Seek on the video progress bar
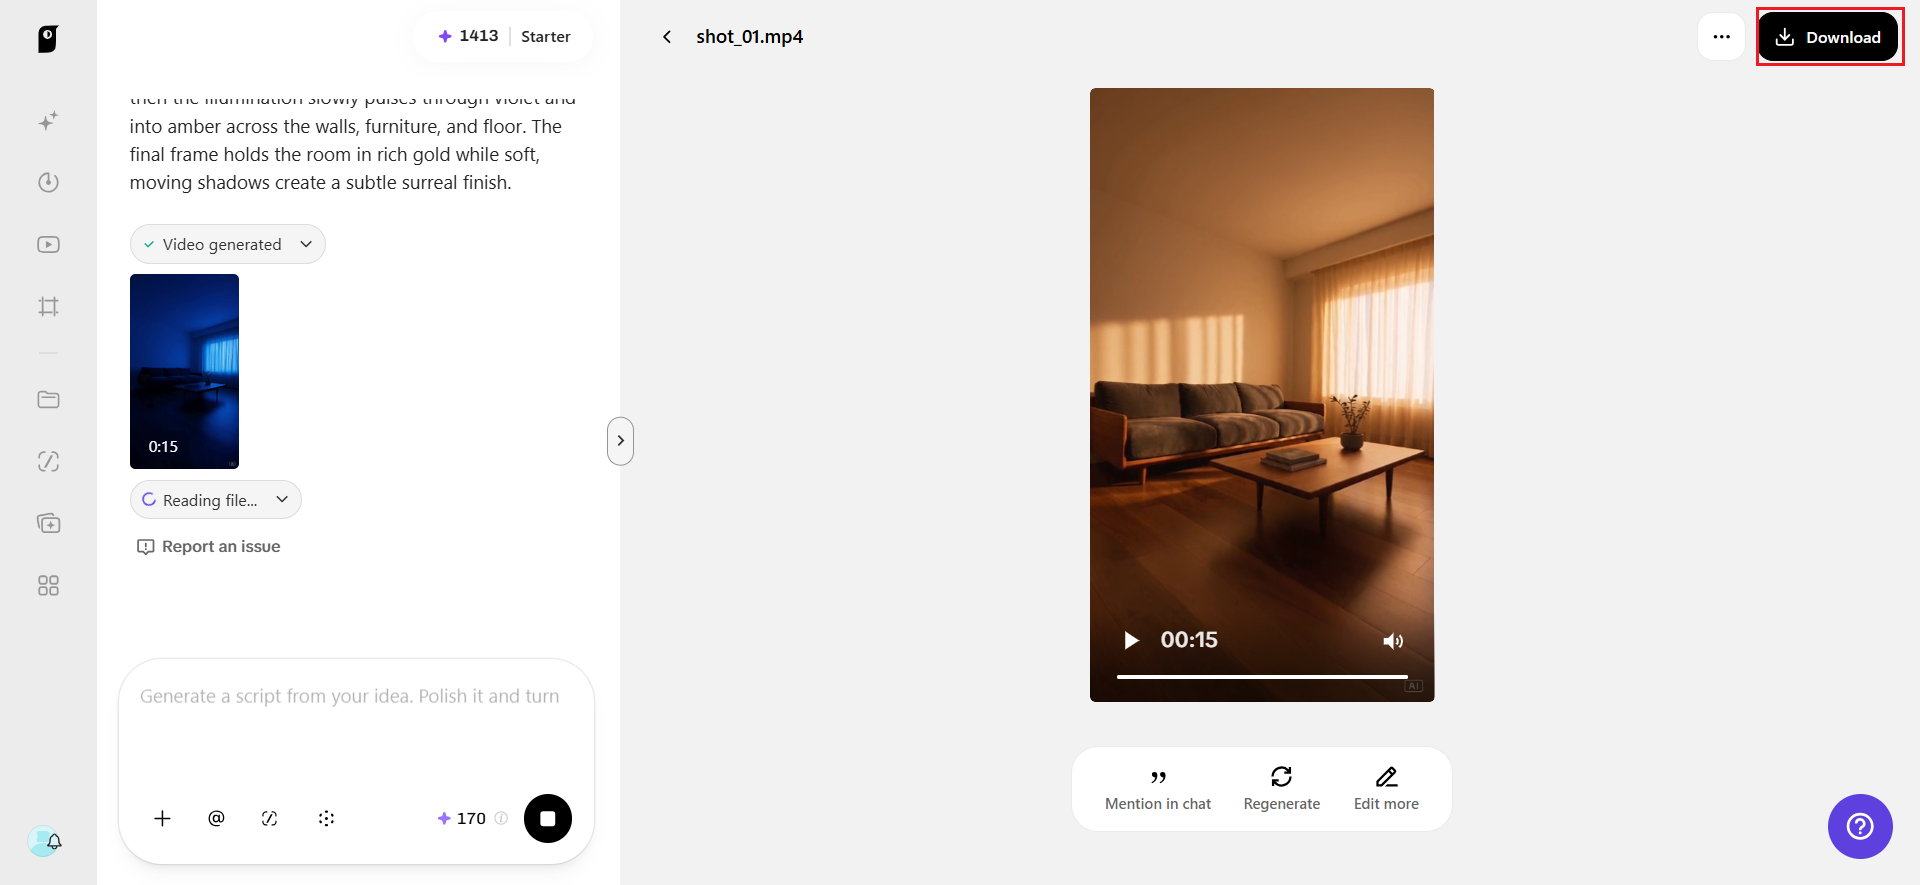Viewport: 1920px width, 885px height. [x=1262, y=677]
